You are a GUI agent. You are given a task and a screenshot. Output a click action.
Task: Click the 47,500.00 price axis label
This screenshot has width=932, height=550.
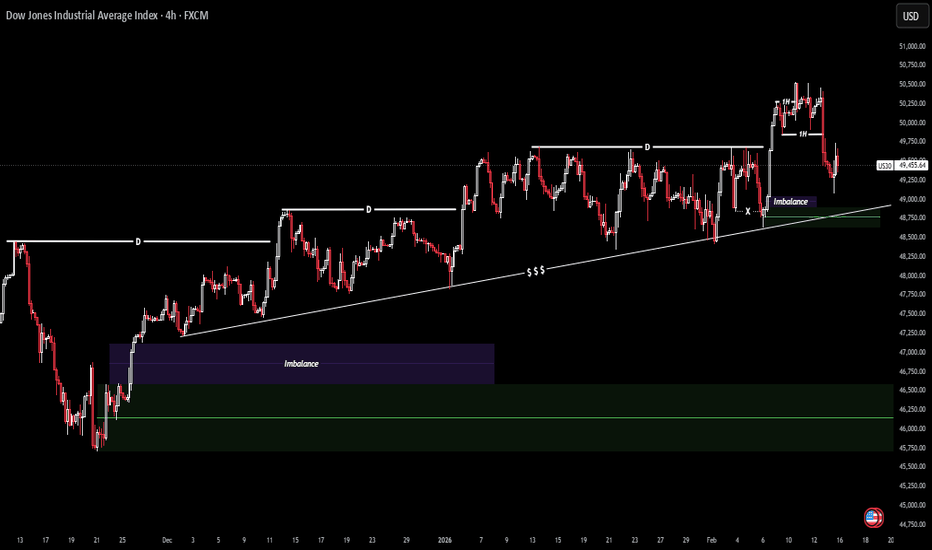point(912,313)
